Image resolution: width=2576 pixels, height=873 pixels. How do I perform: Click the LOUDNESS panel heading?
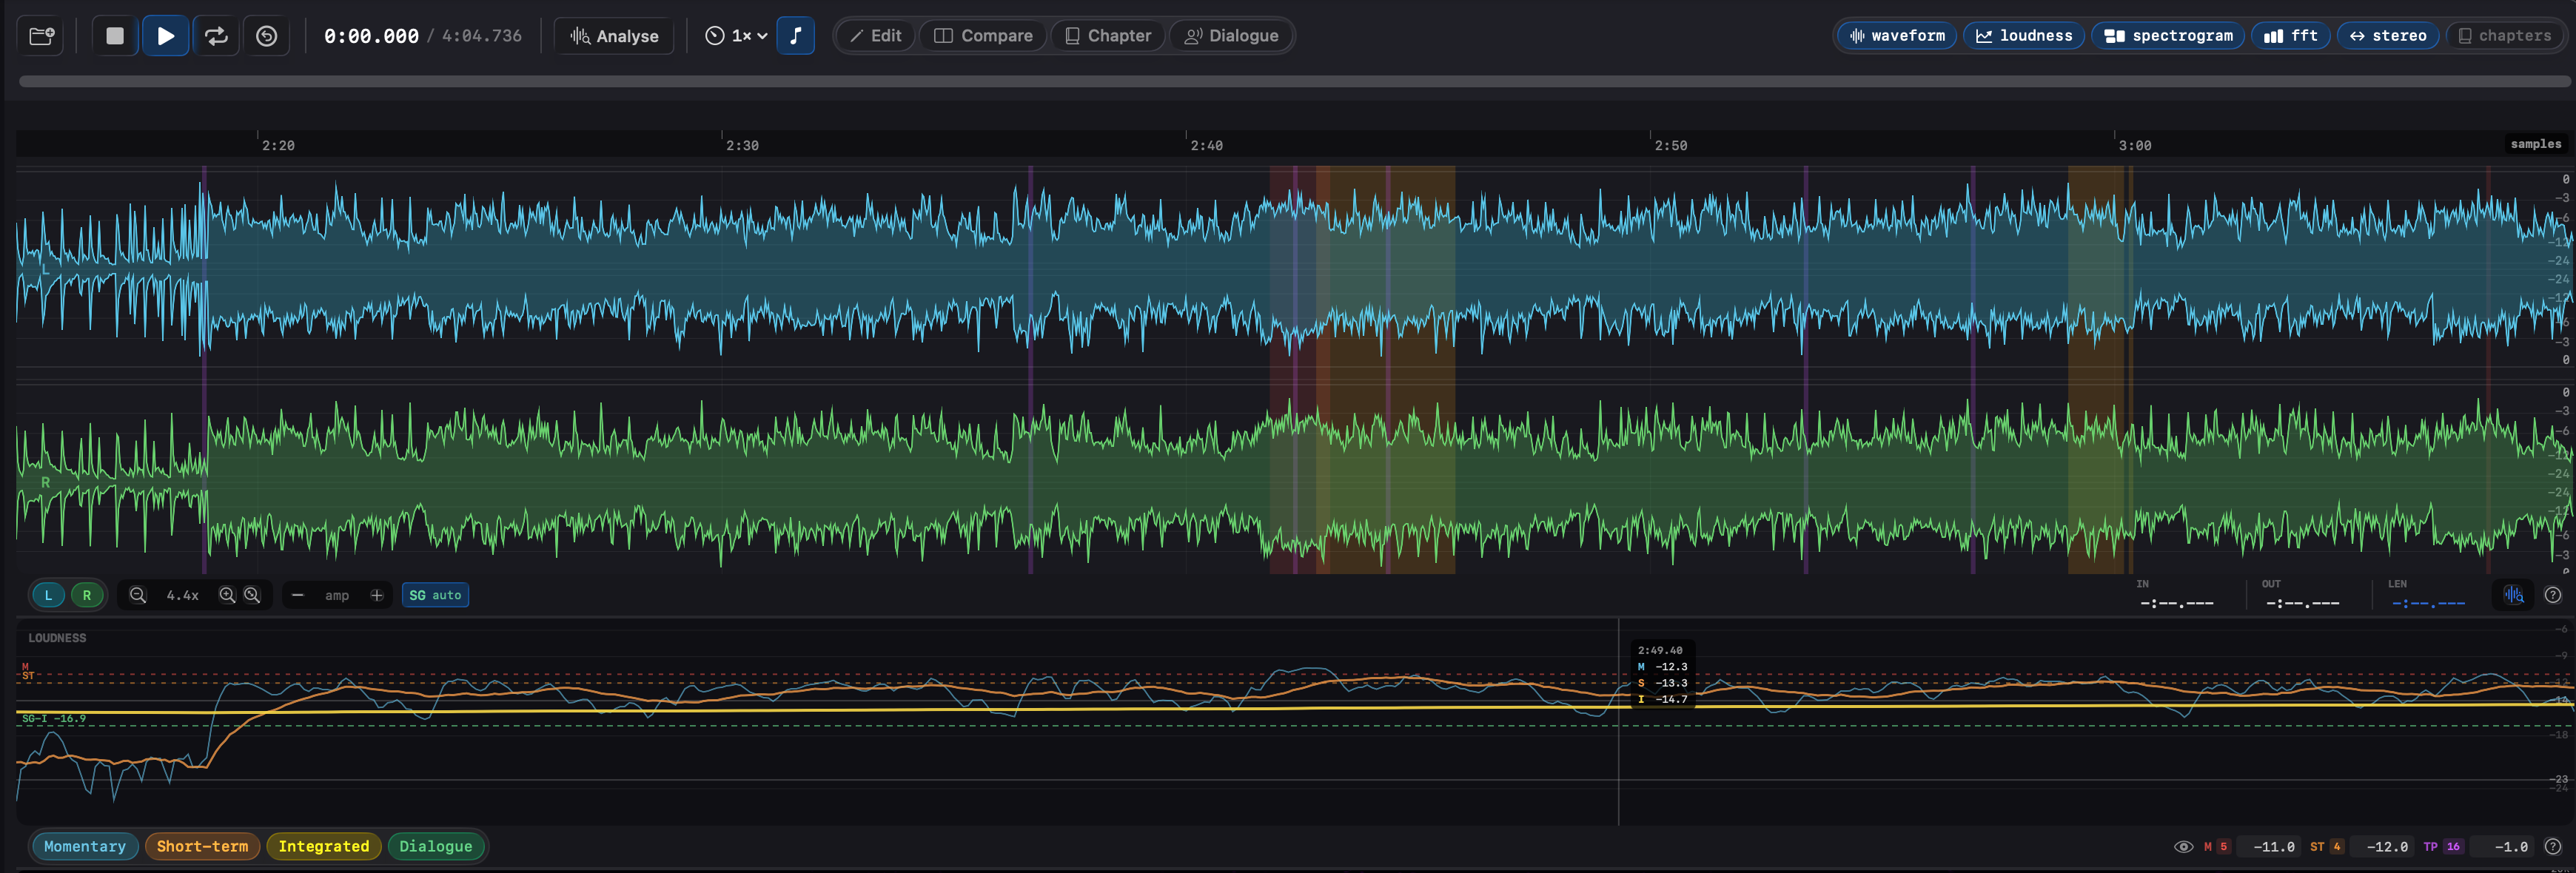pyautogui.click(x=57, y=638)
